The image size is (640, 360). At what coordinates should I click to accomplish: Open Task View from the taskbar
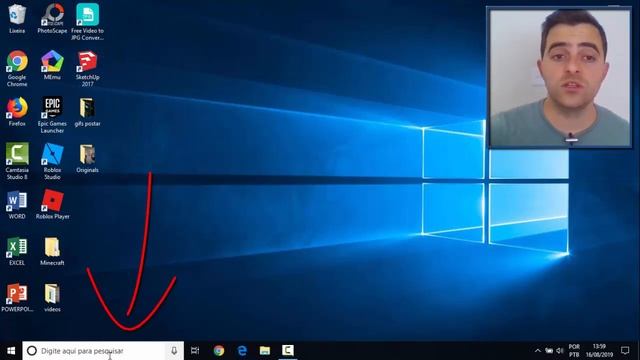pyautogui.click(x=195, y=351)
